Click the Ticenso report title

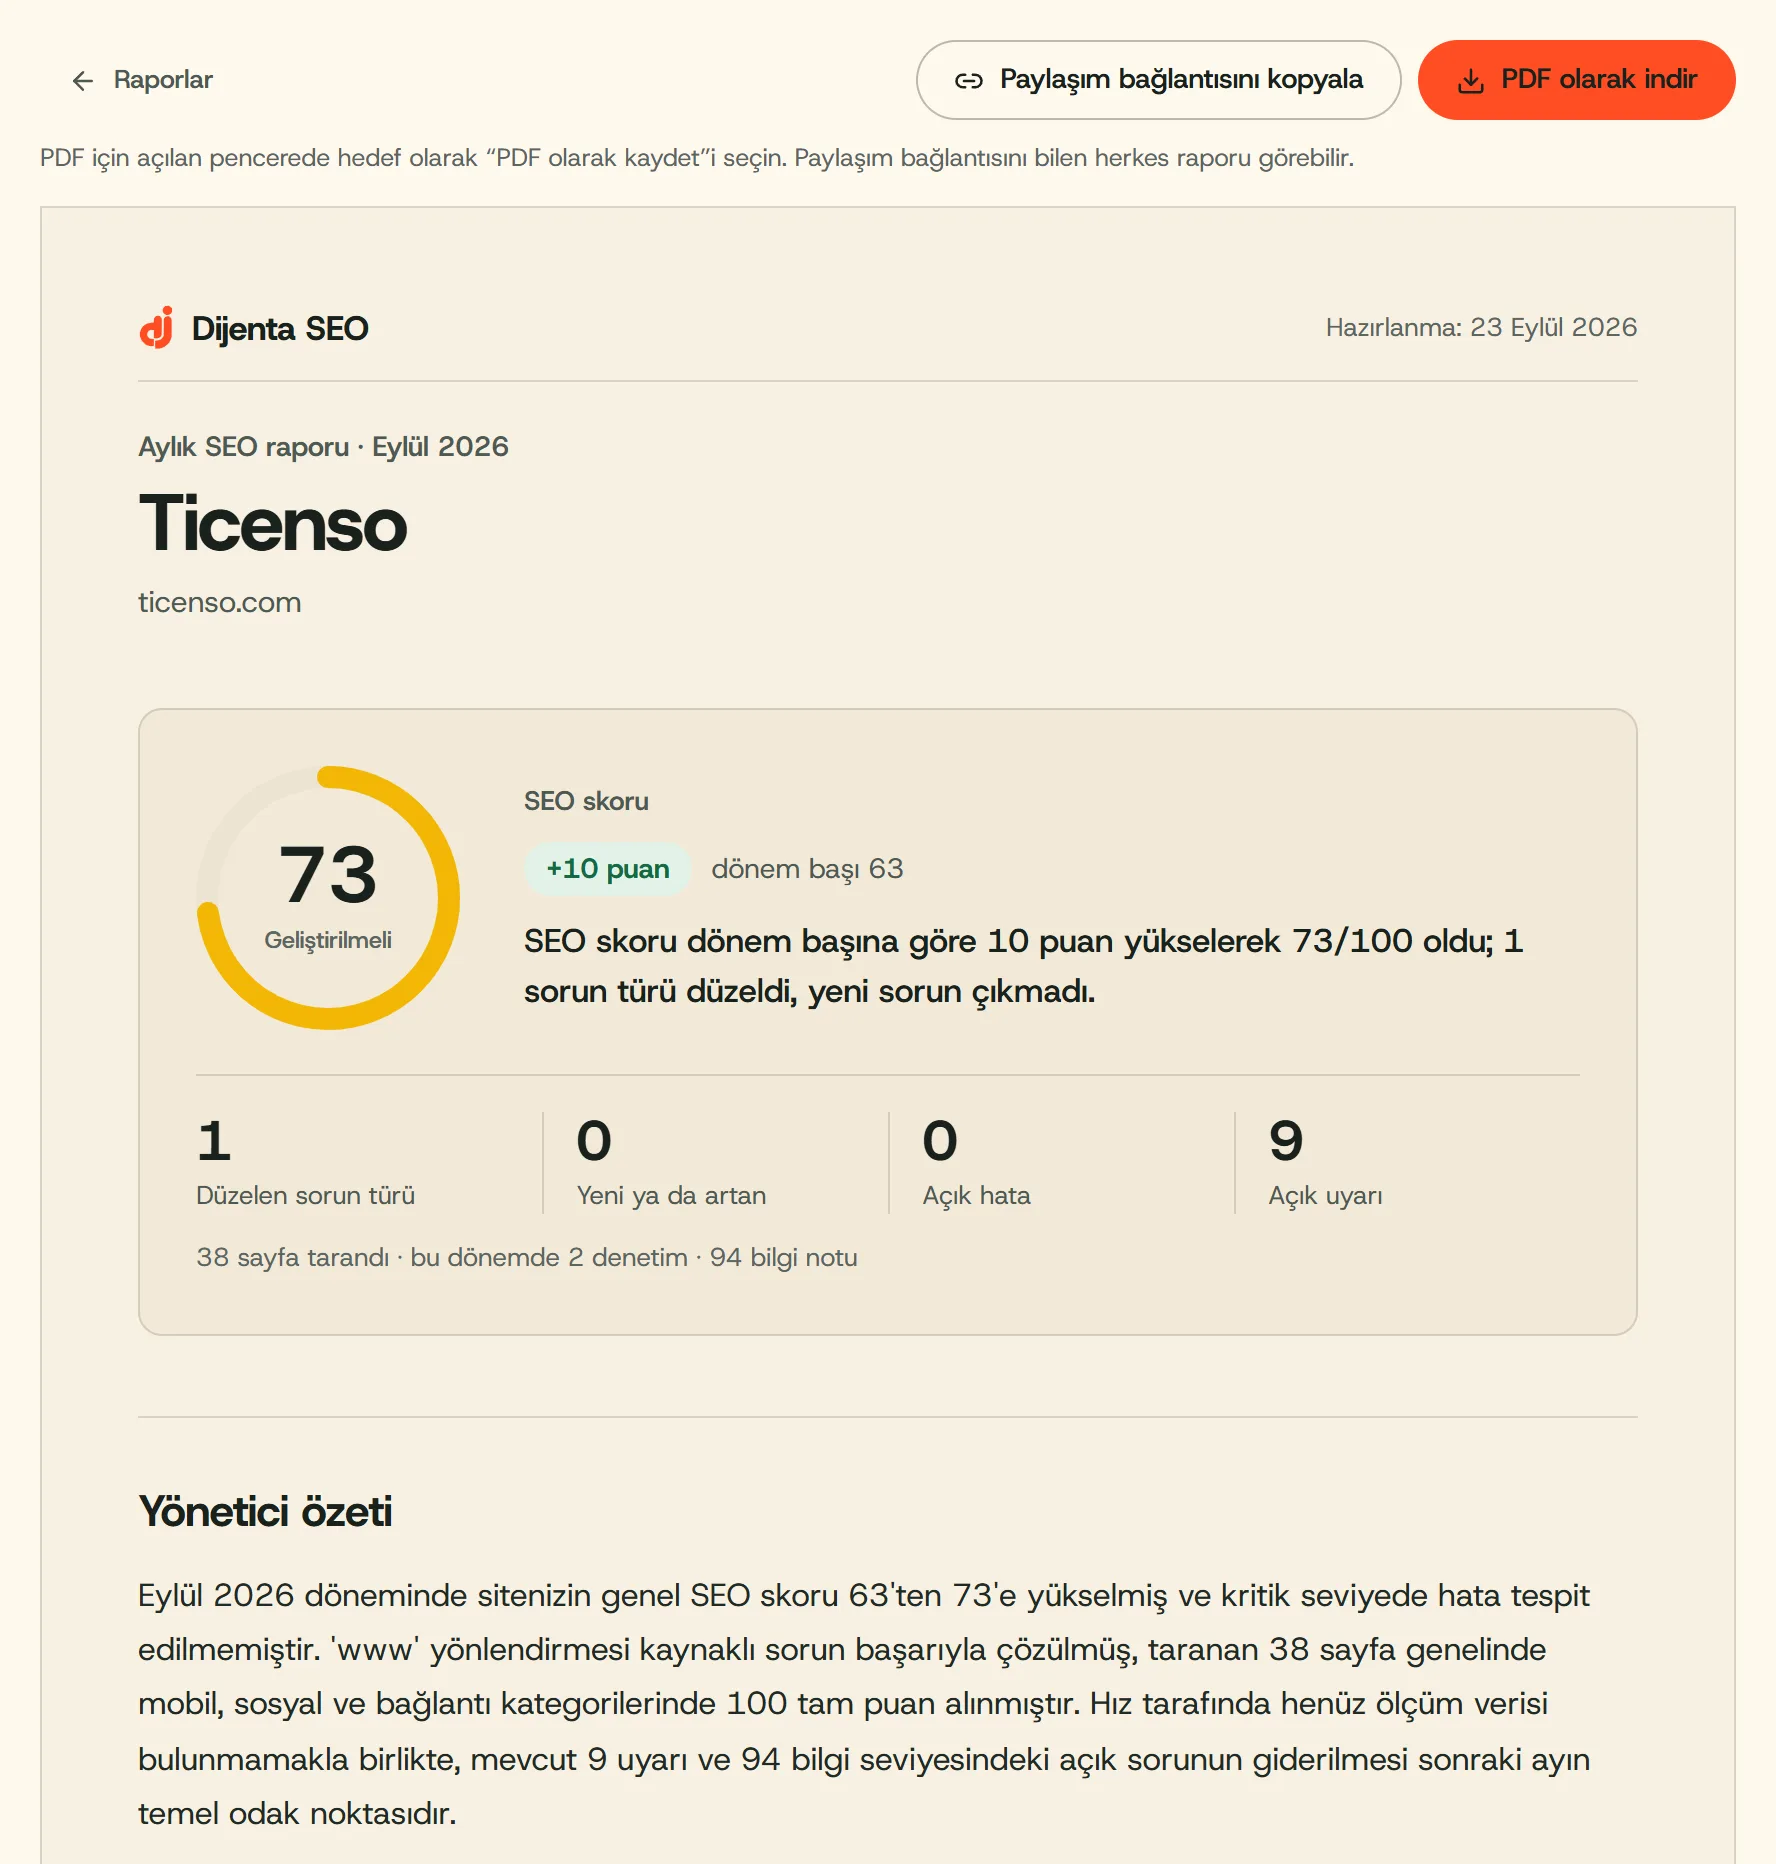click(273, 523)
